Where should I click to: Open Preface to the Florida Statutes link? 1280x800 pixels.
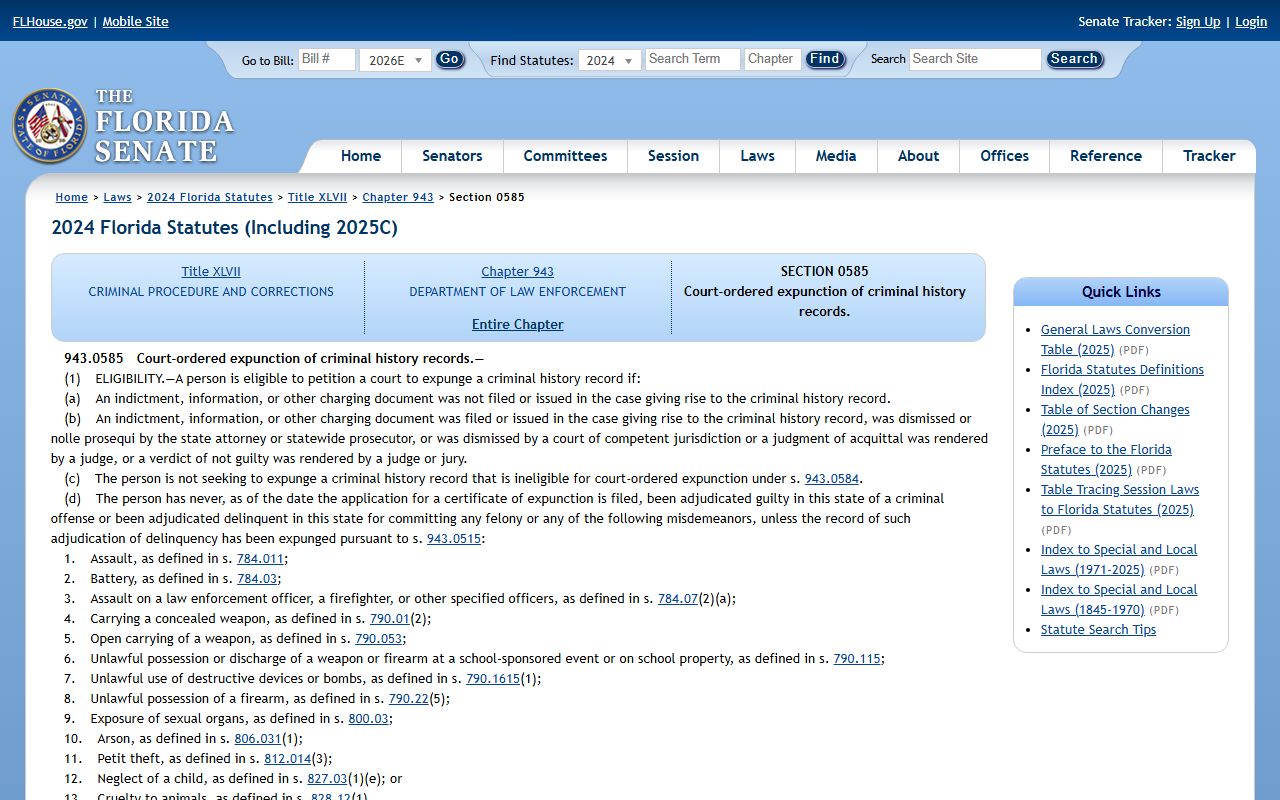(1106, 459)
